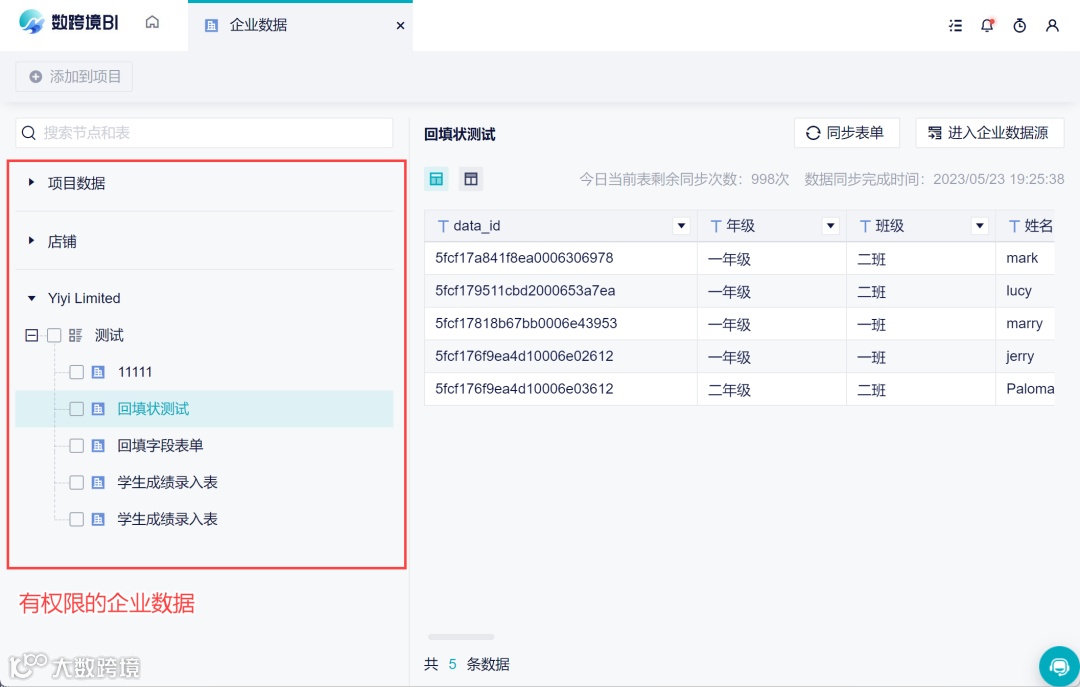
Task: Open the task list icon in header
Action: coord(955,25)
